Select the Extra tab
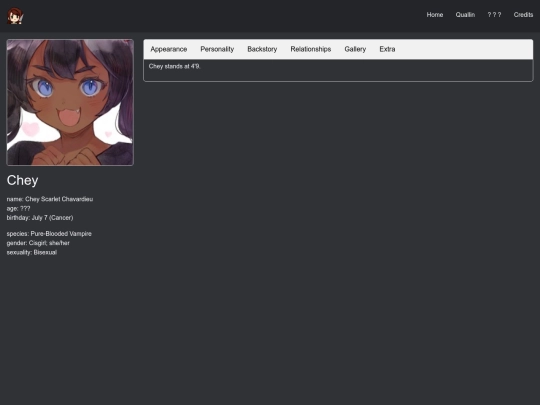540x405 pixels. coord(387,49)
